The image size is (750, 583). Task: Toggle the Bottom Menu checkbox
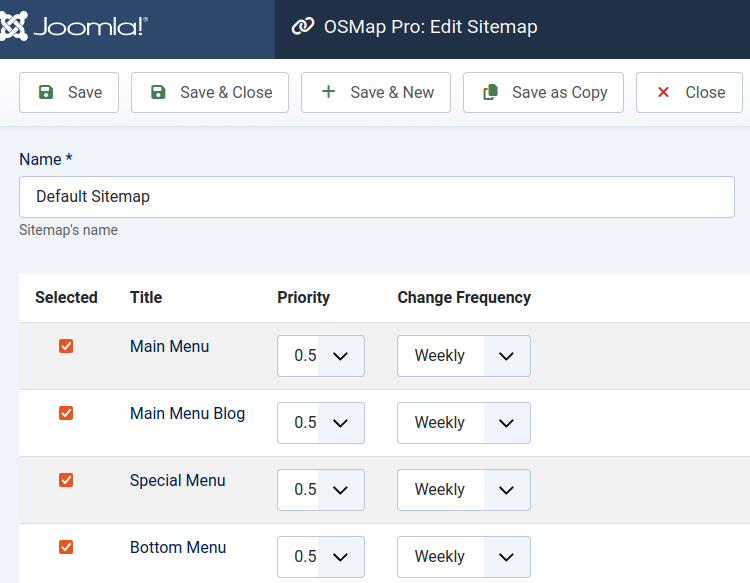coord(66,547)
